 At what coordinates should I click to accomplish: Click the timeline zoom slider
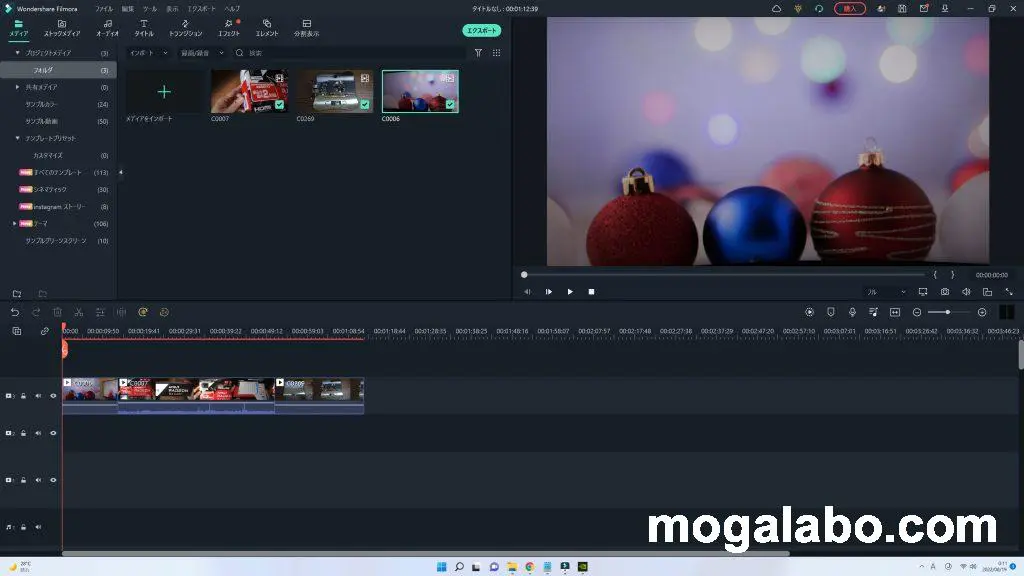(947, 312)
